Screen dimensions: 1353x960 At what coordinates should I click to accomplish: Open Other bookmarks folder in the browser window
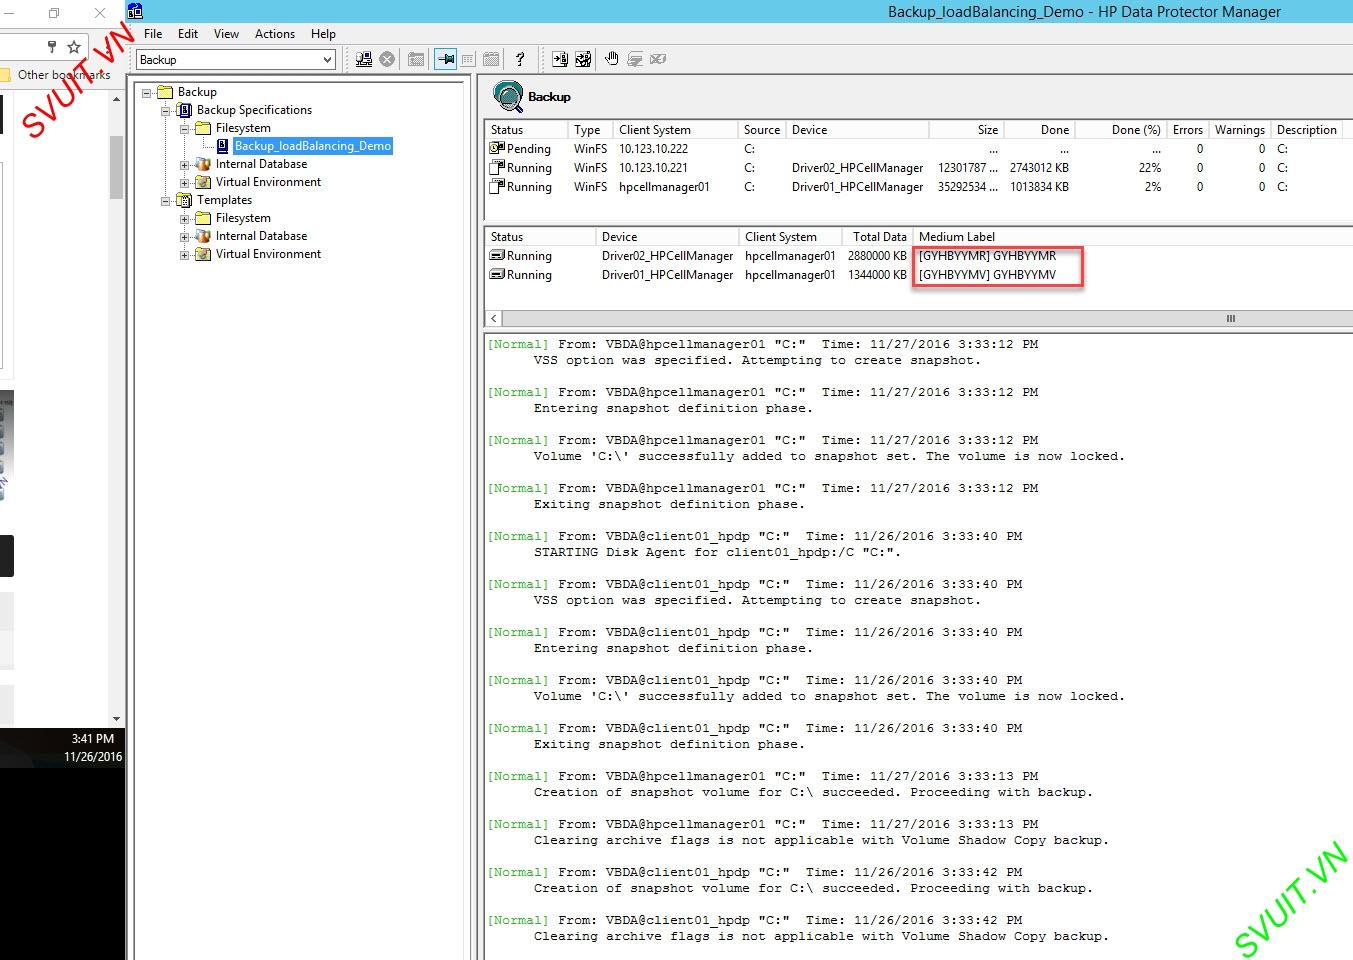click(x=56, y=75)
